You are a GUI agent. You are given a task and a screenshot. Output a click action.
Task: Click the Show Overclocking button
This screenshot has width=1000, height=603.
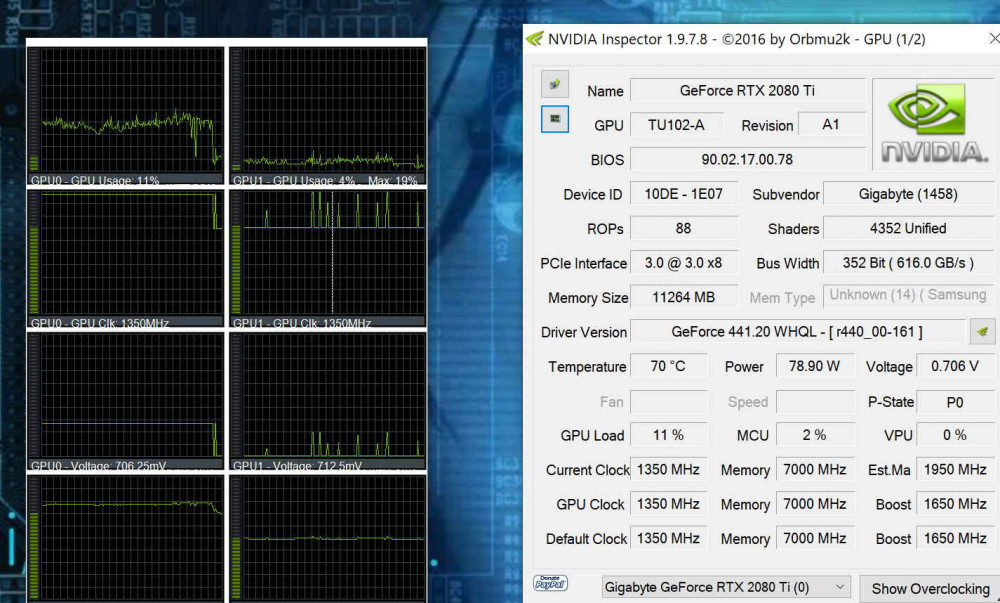[x=928, y=588]
